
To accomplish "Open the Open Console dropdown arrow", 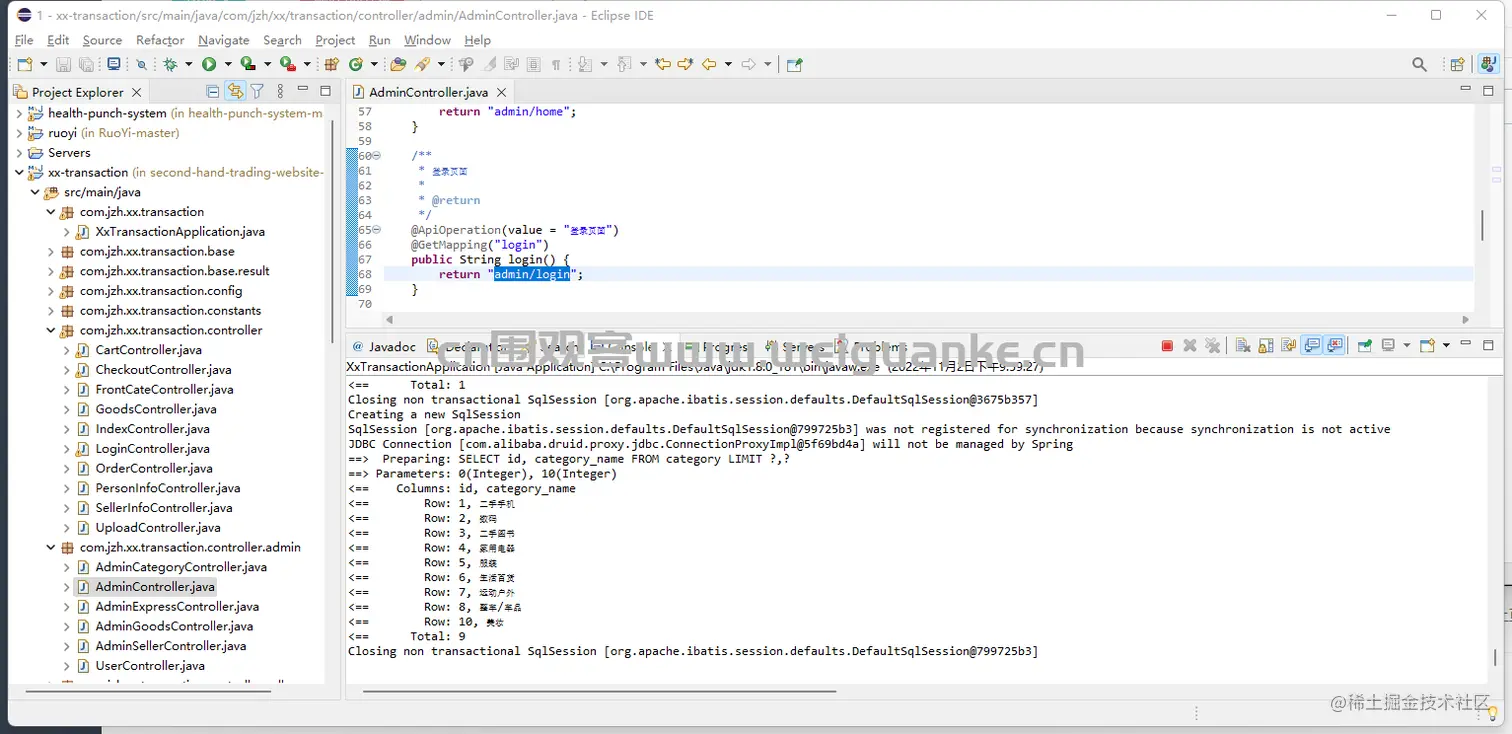I will coord(1446,345).
